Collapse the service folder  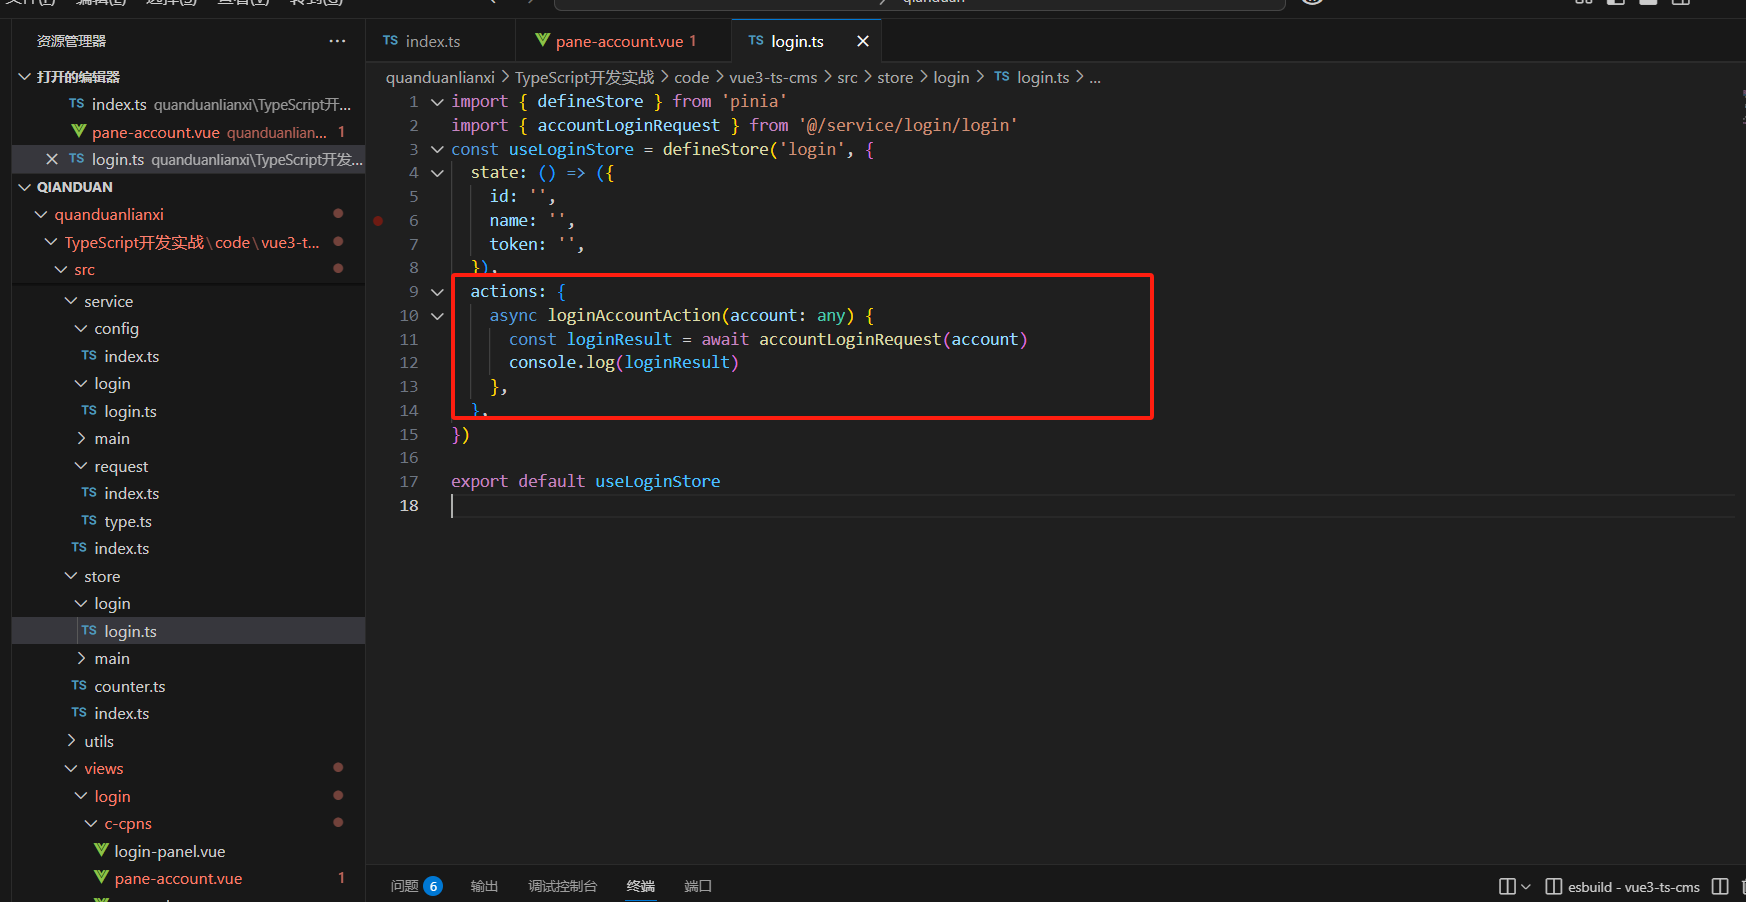pos(71,301)
